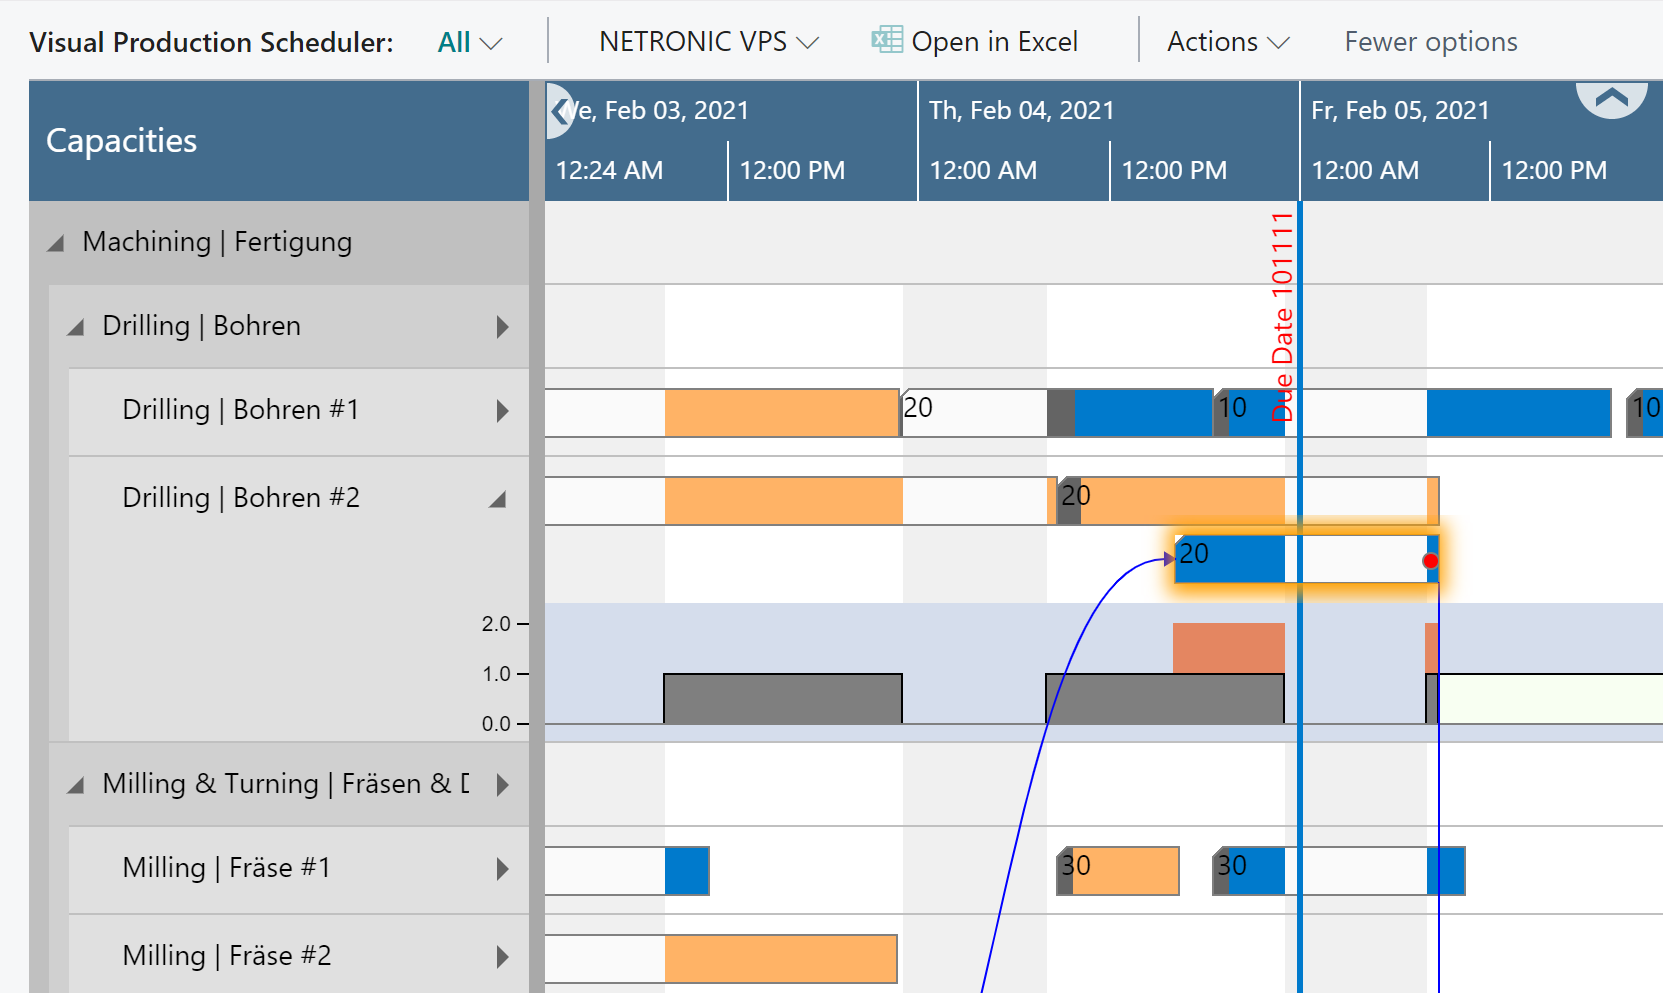Click the arrow icon for Drilling | Bohren #1
Viewport: 1663px width, 993px height.
pyautogui.click(x=503, y=410)
